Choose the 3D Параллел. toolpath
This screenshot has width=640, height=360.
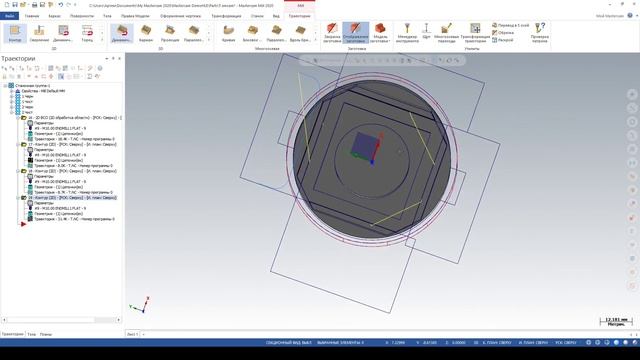point(193,33)
